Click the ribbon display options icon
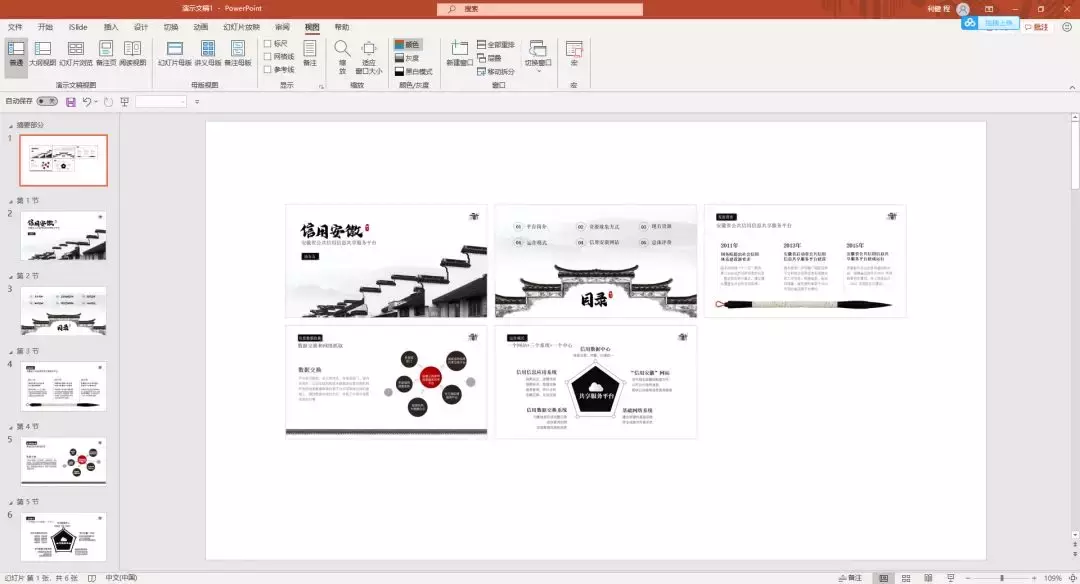 tap(989, 9)
